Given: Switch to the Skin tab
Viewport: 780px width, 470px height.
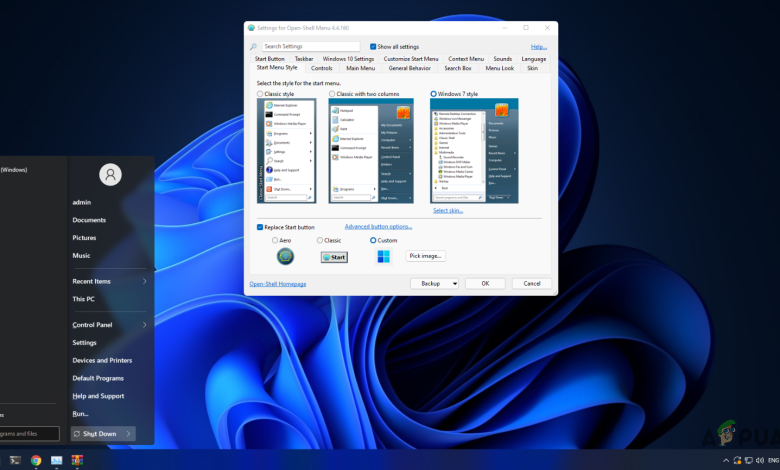Looking at the screenshot, I should click(x=532, y=68).
